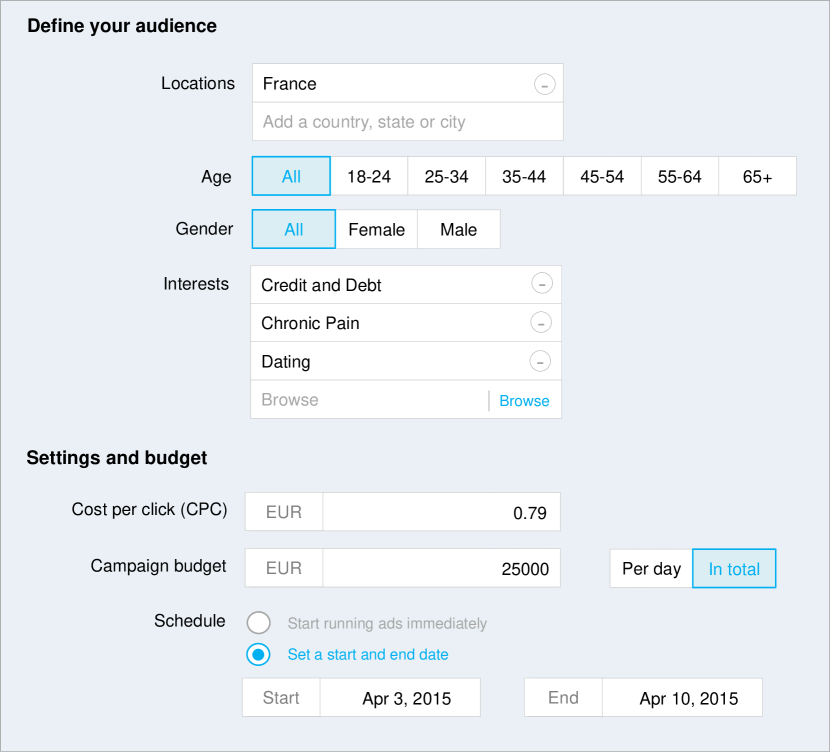Open the start date Apr 3, 2015
830x752 pixels.
tap(400, 697)
